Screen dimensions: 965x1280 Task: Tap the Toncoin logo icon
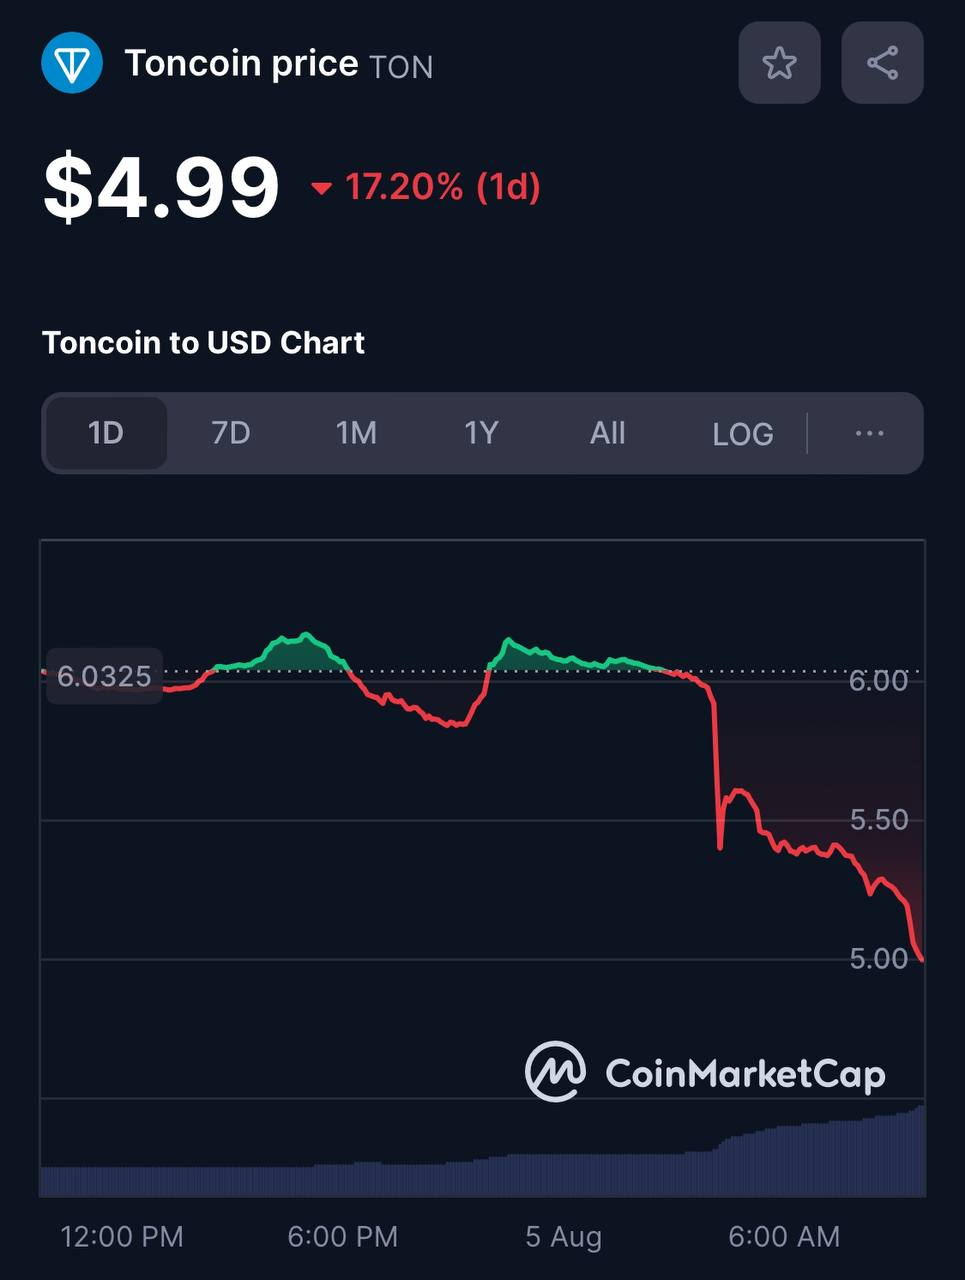click(x=72, y=63)
